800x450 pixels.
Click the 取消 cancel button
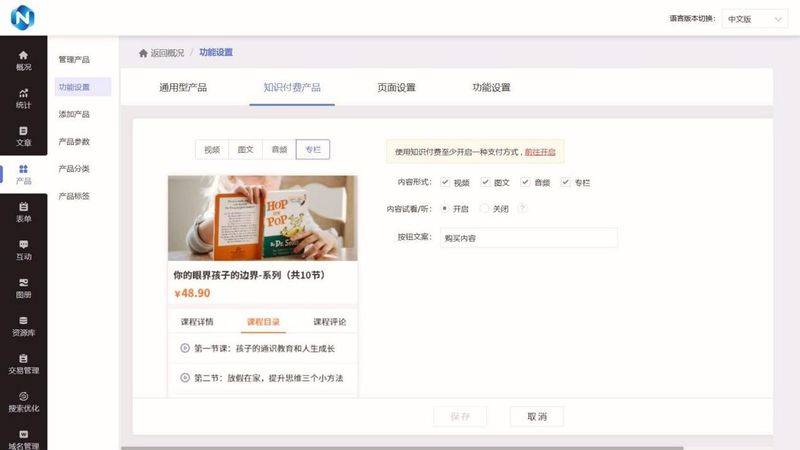(536, 416)
